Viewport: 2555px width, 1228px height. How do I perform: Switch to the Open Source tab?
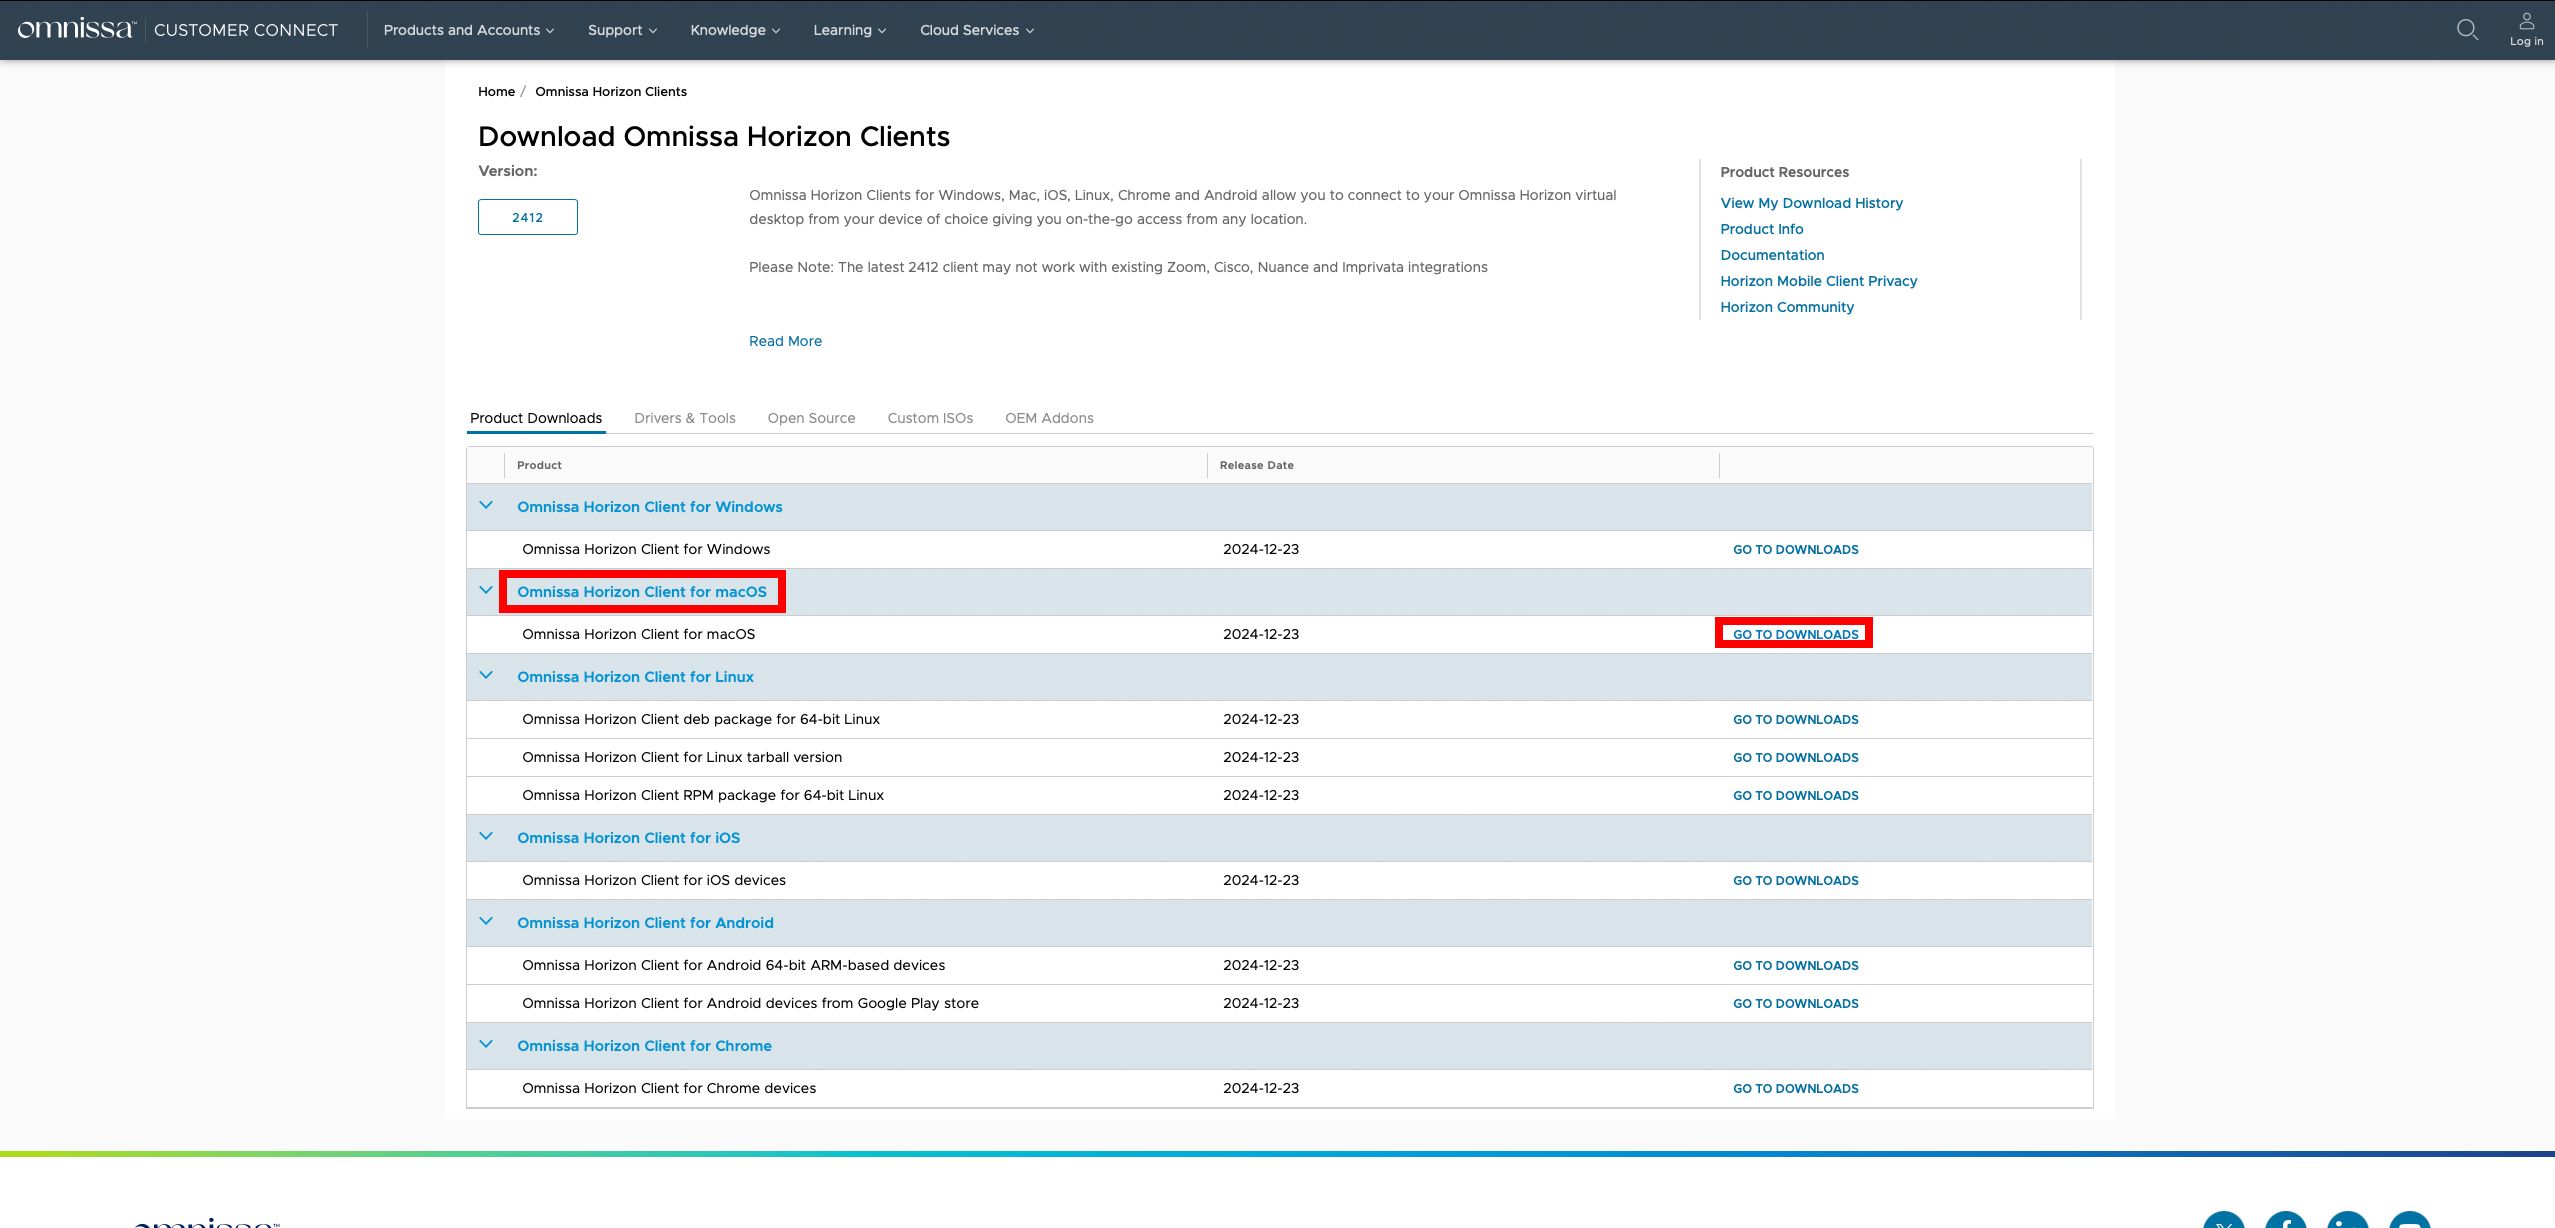point(811,418)
